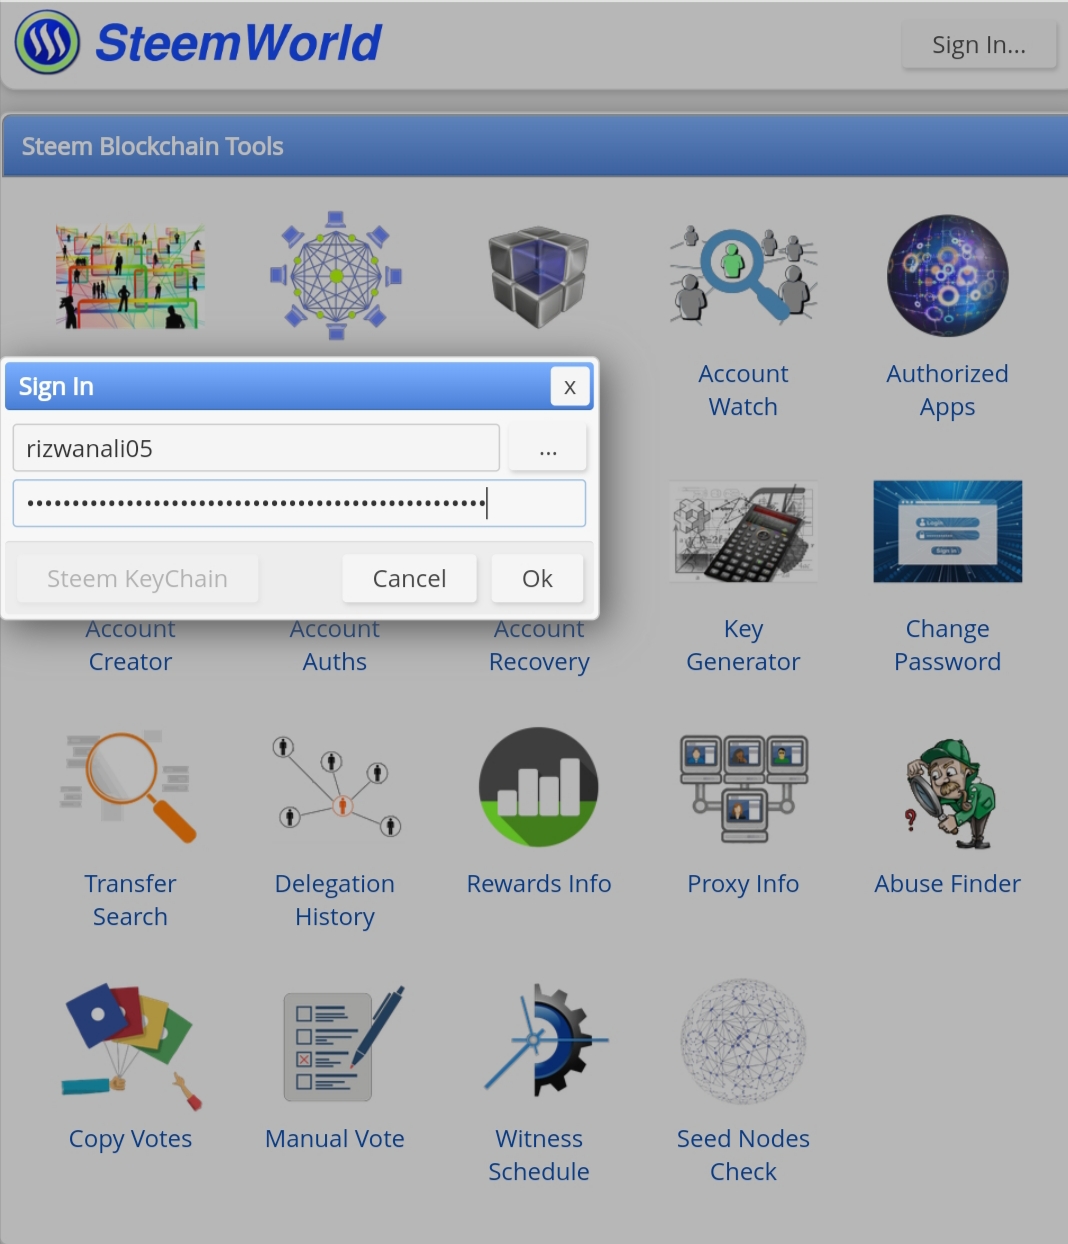
Task: Open the Seed Nodes Check sphere icon
Action: [x=743, y=1041]
